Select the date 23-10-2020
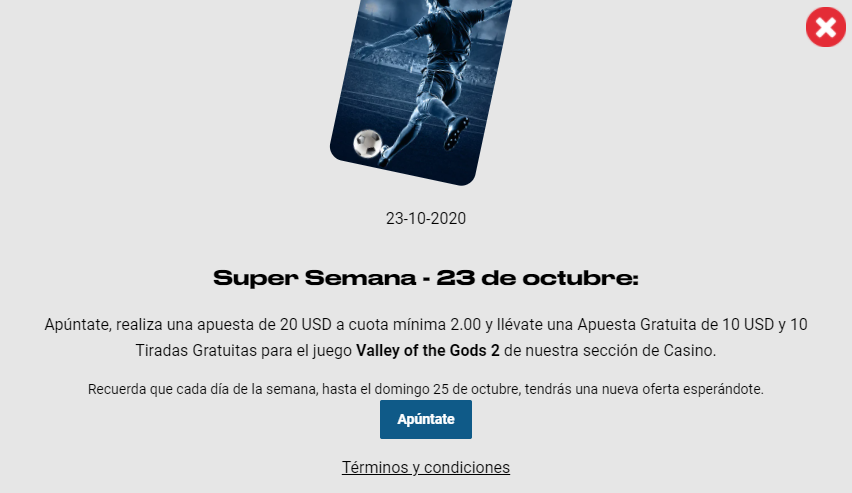The width and height of the screenshot is (852, 493). tap(425, 219)
